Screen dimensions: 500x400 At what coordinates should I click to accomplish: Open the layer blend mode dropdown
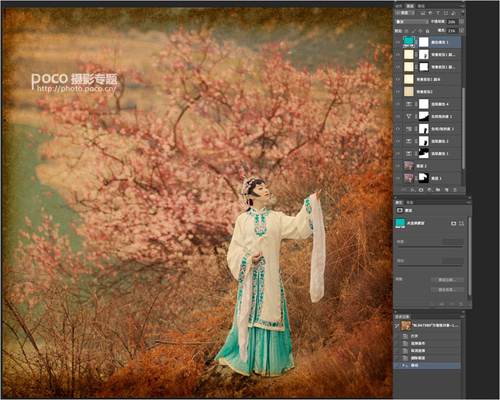pos(412,22)
